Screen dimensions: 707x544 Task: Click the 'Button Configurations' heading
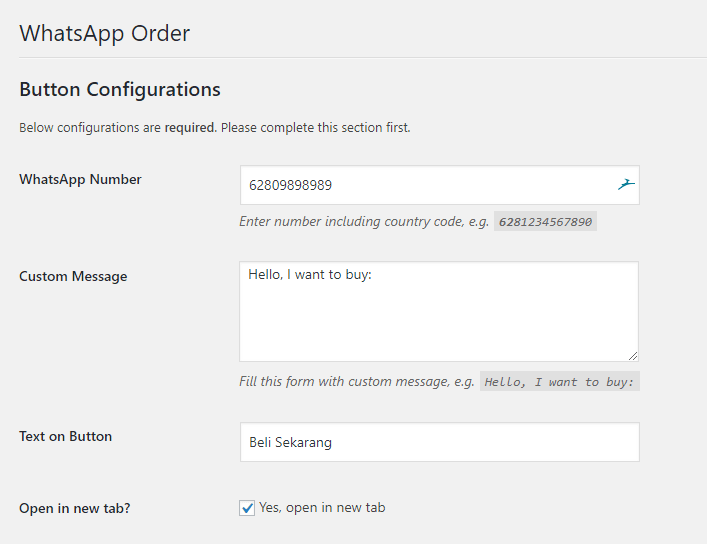pyautogui.click(x=120, y=89)
